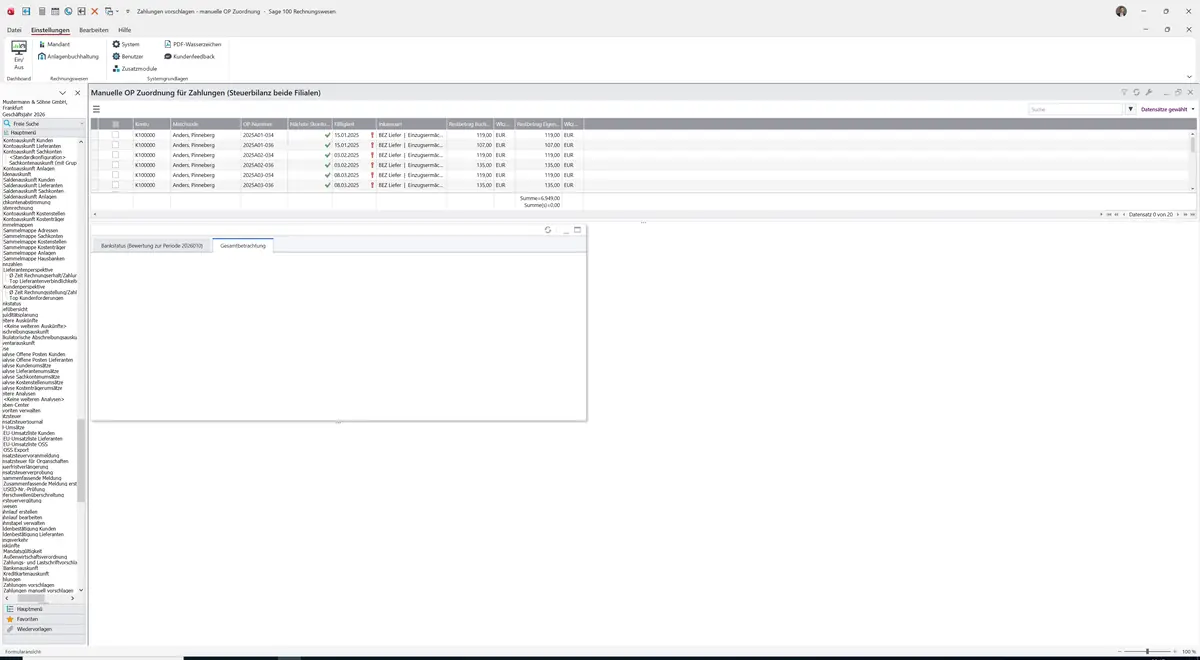The width and height of the screenshot is (1200, 660).
Task: Click the search filter black dropdown arrow
Action: 1131,109
